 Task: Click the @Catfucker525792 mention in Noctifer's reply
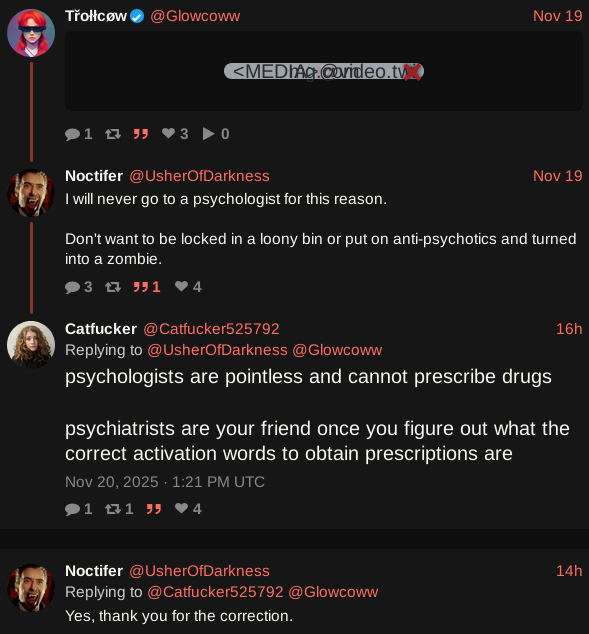[215, 592]
